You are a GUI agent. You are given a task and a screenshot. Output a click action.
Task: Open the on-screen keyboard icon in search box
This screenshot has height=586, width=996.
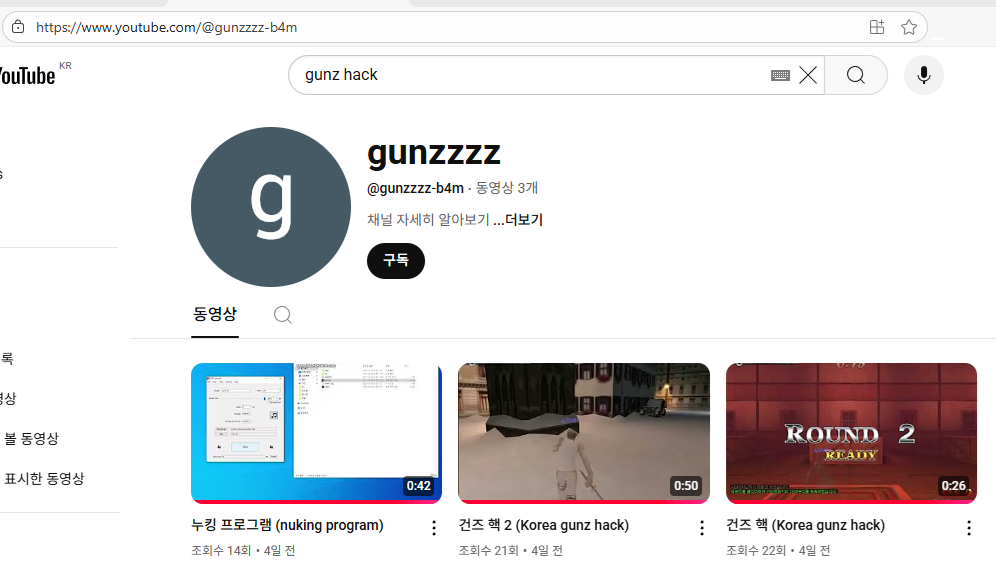pos(780,76)
